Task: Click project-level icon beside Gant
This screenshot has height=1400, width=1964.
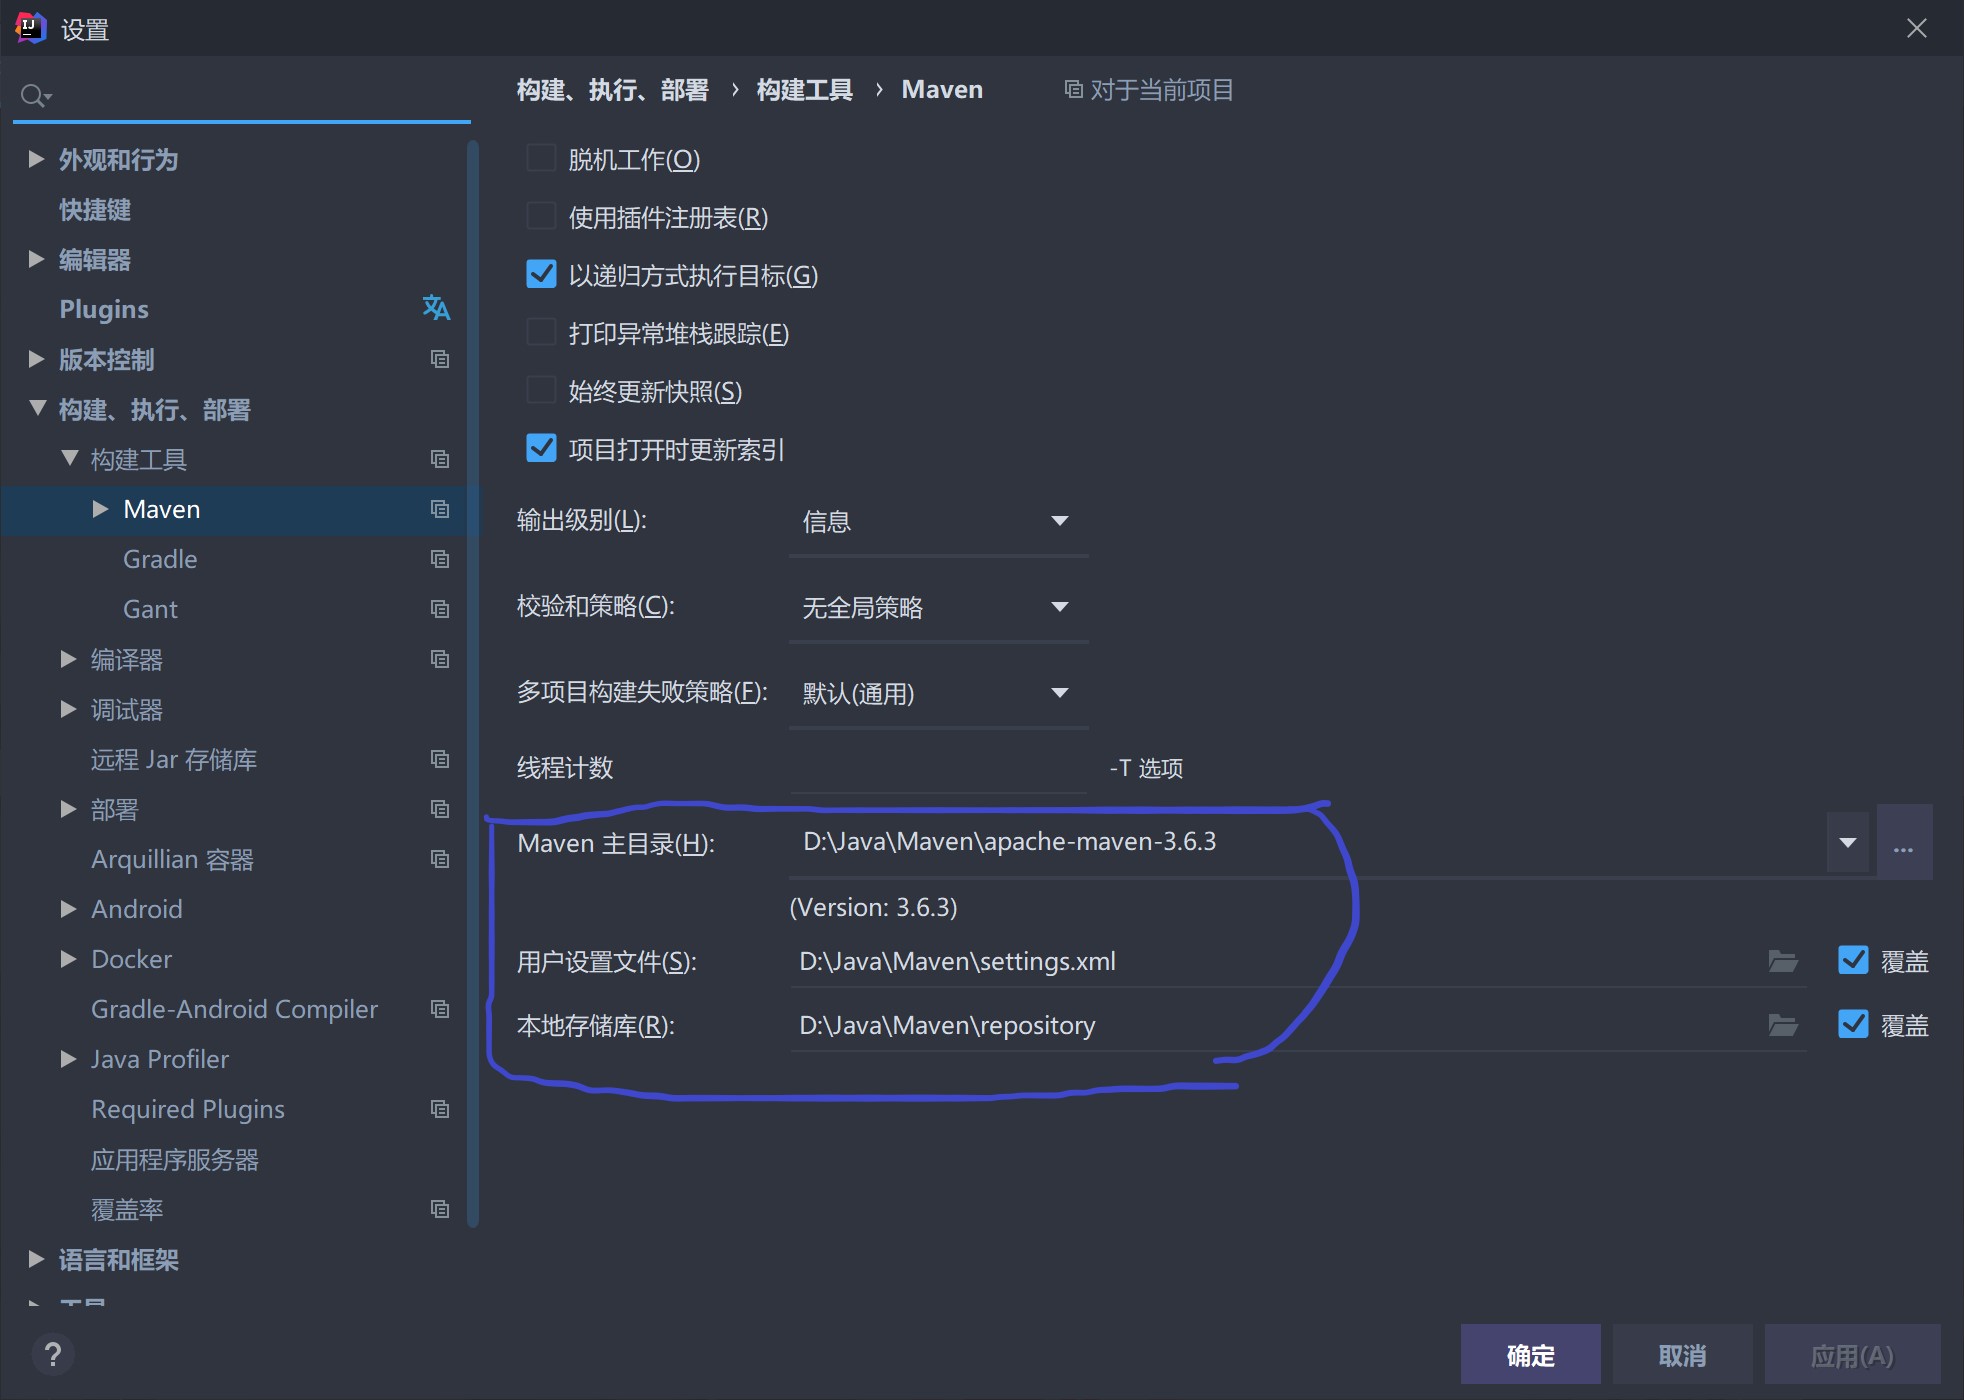Action: (x=440, y=609)
